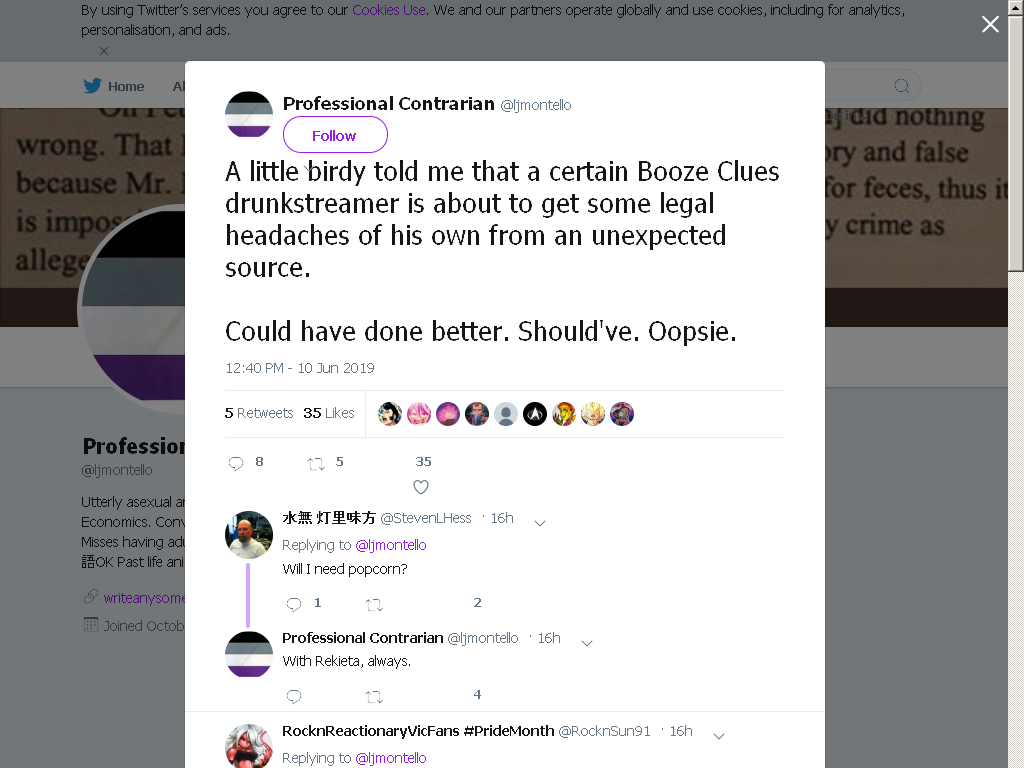The height and width of the screenshot is (768, 1024).
Task: Retweet the 'Will I need popcorn?' reply
Action: tap(374, 605)
